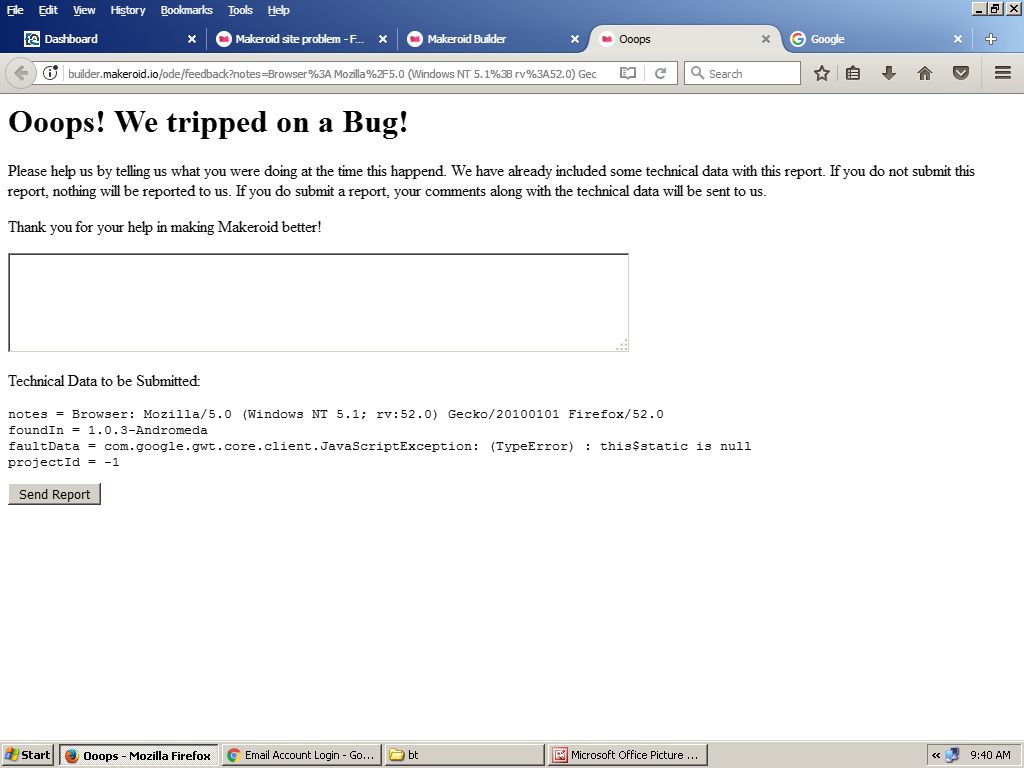Switch to Email Account Login Chrome taskbar item
The image size is (1024, 768).
301,755
